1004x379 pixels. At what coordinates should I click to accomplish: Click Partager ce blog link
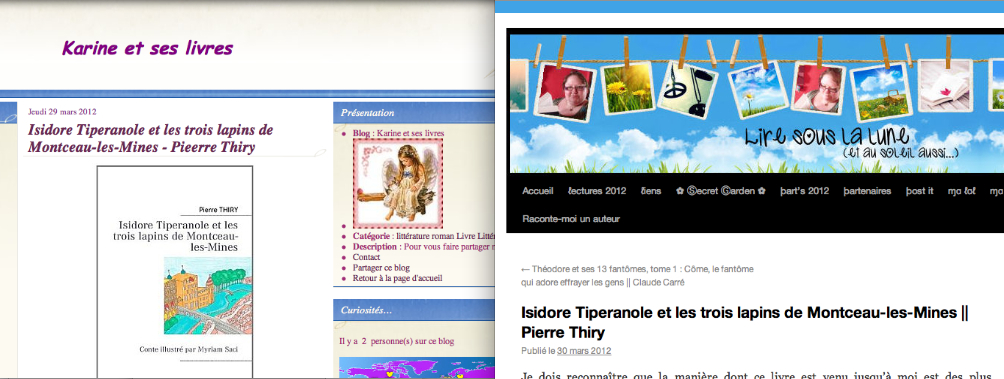[x=381, y=268]
